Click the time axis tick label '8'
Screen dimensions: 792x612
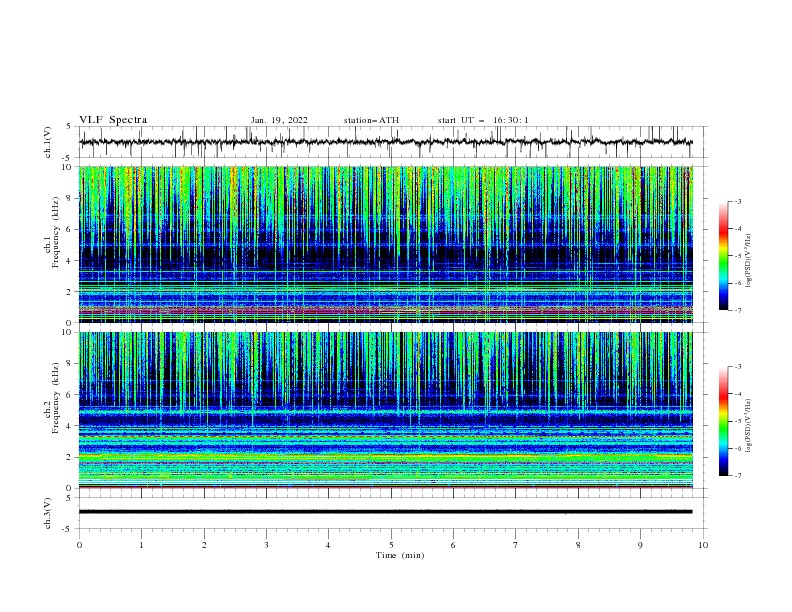click(x=578, y=545)
